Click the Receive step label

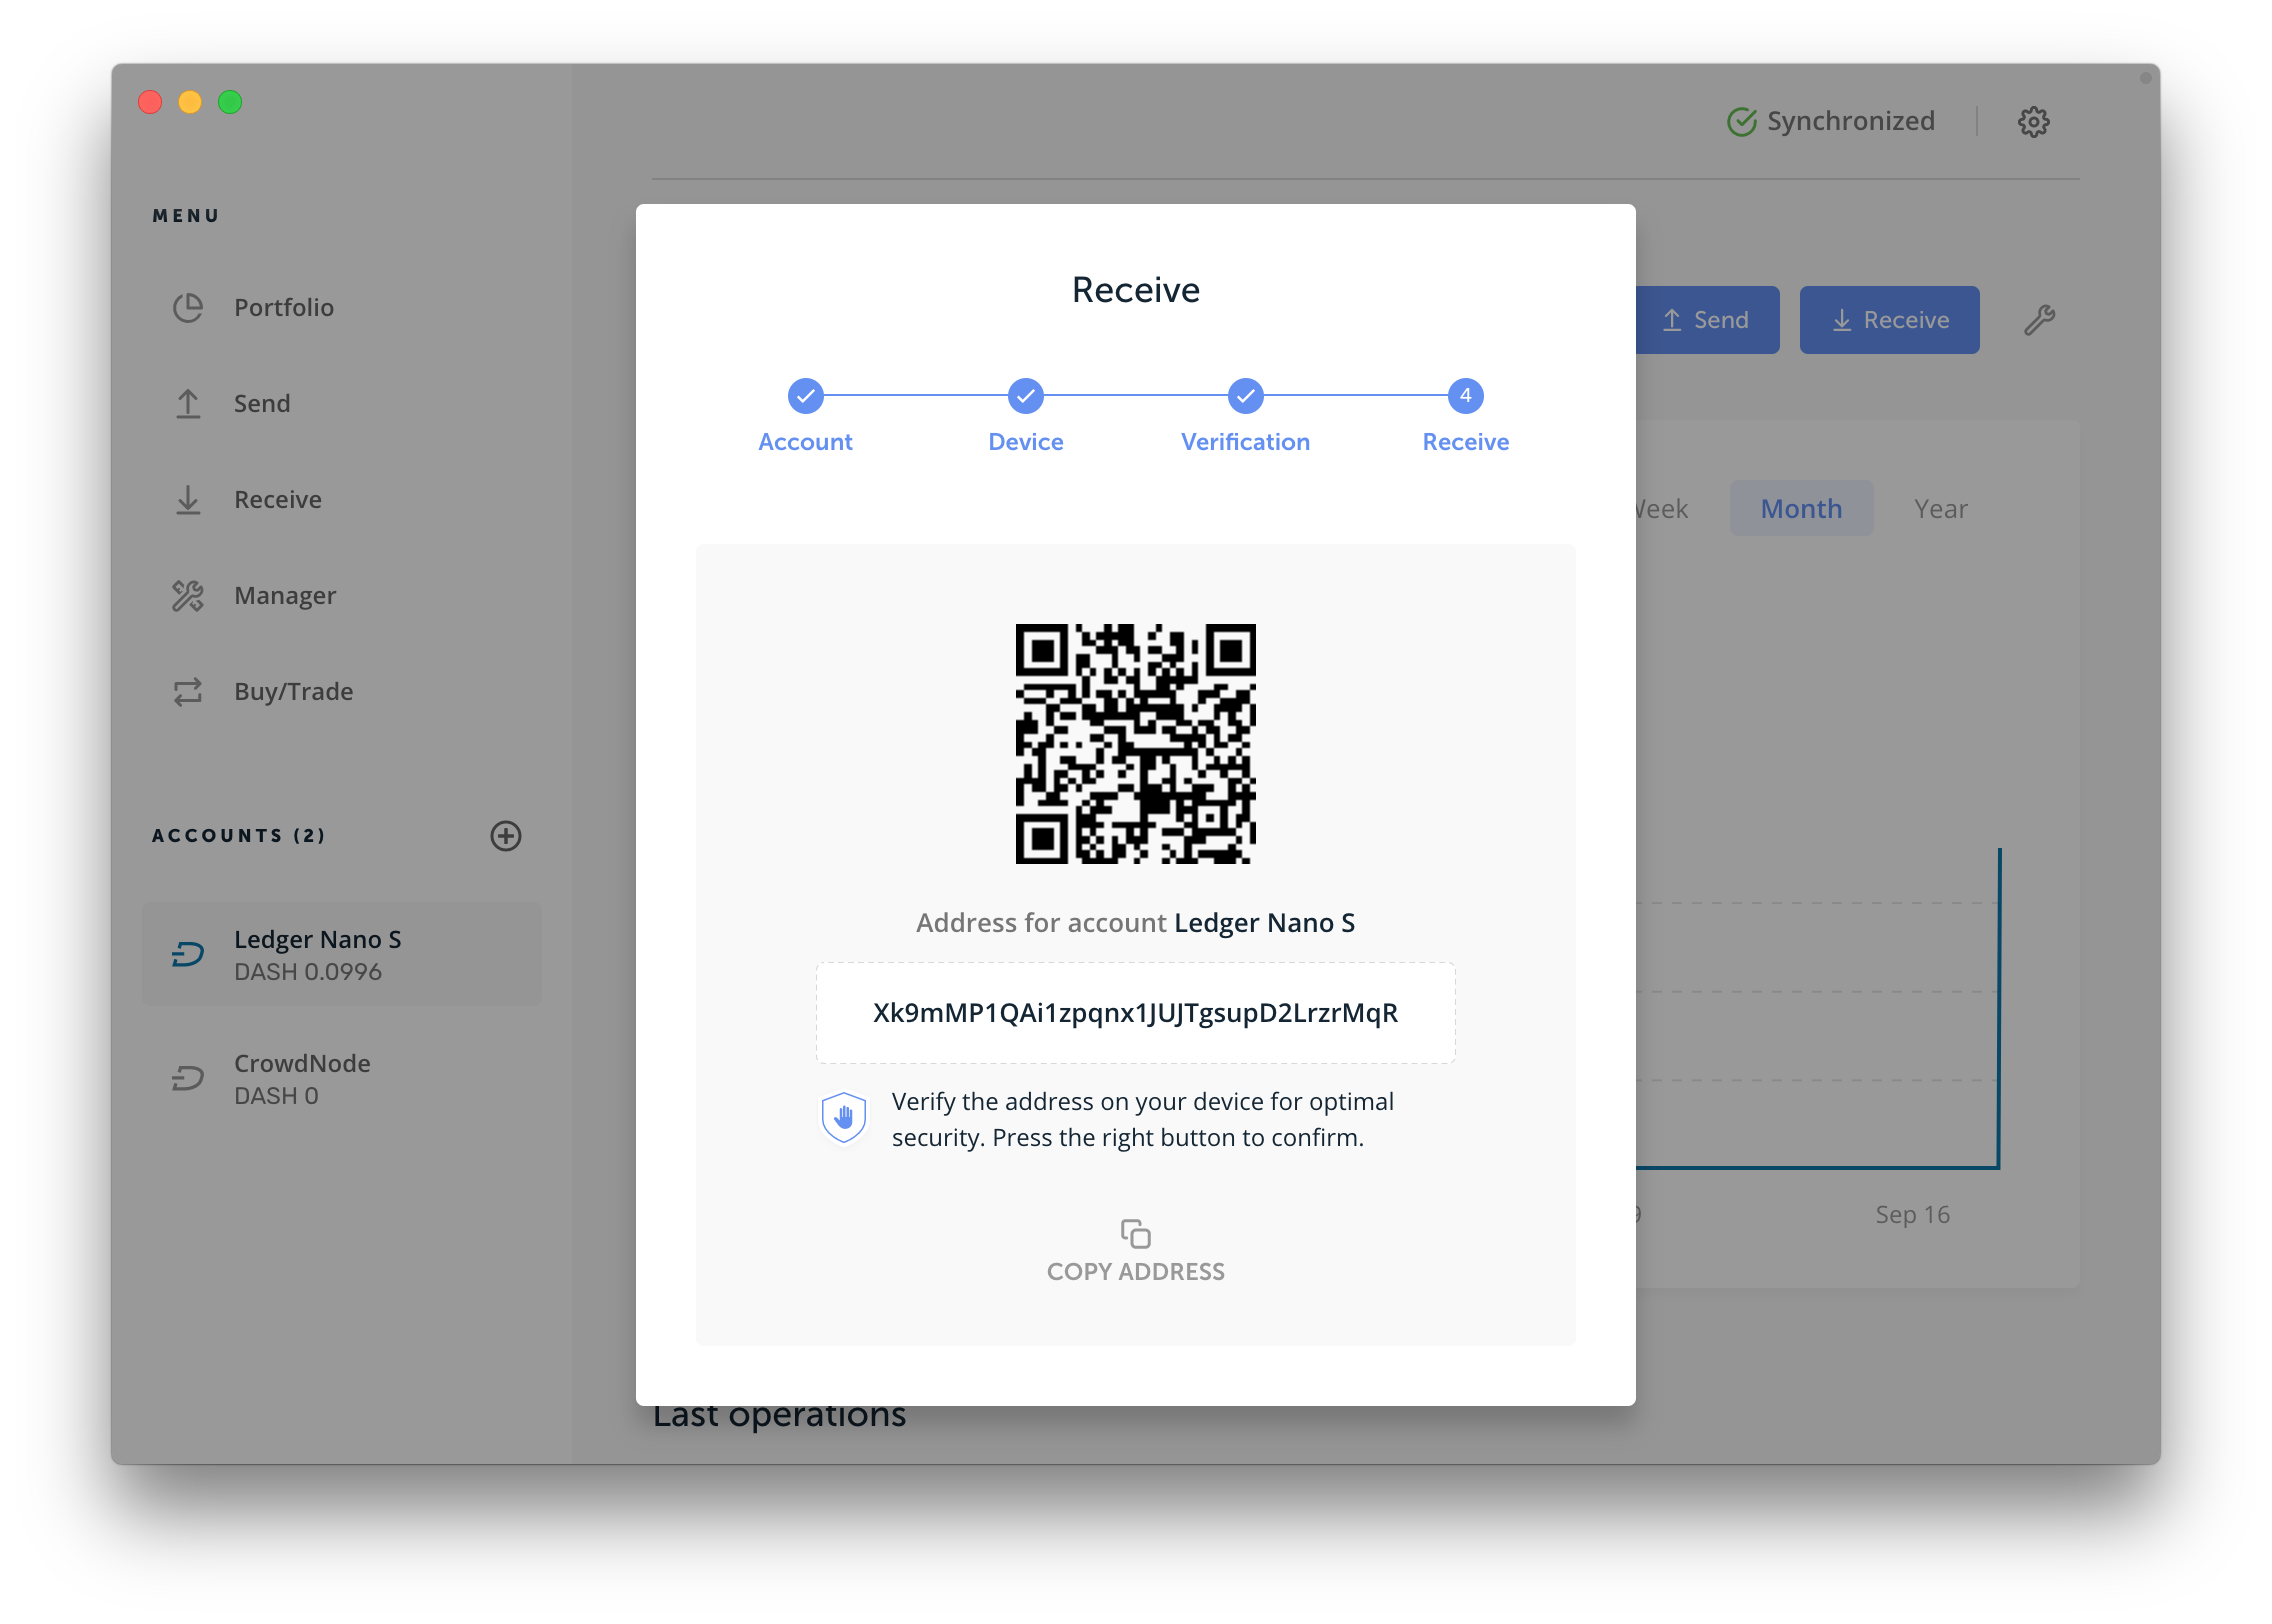point(1465,442)
